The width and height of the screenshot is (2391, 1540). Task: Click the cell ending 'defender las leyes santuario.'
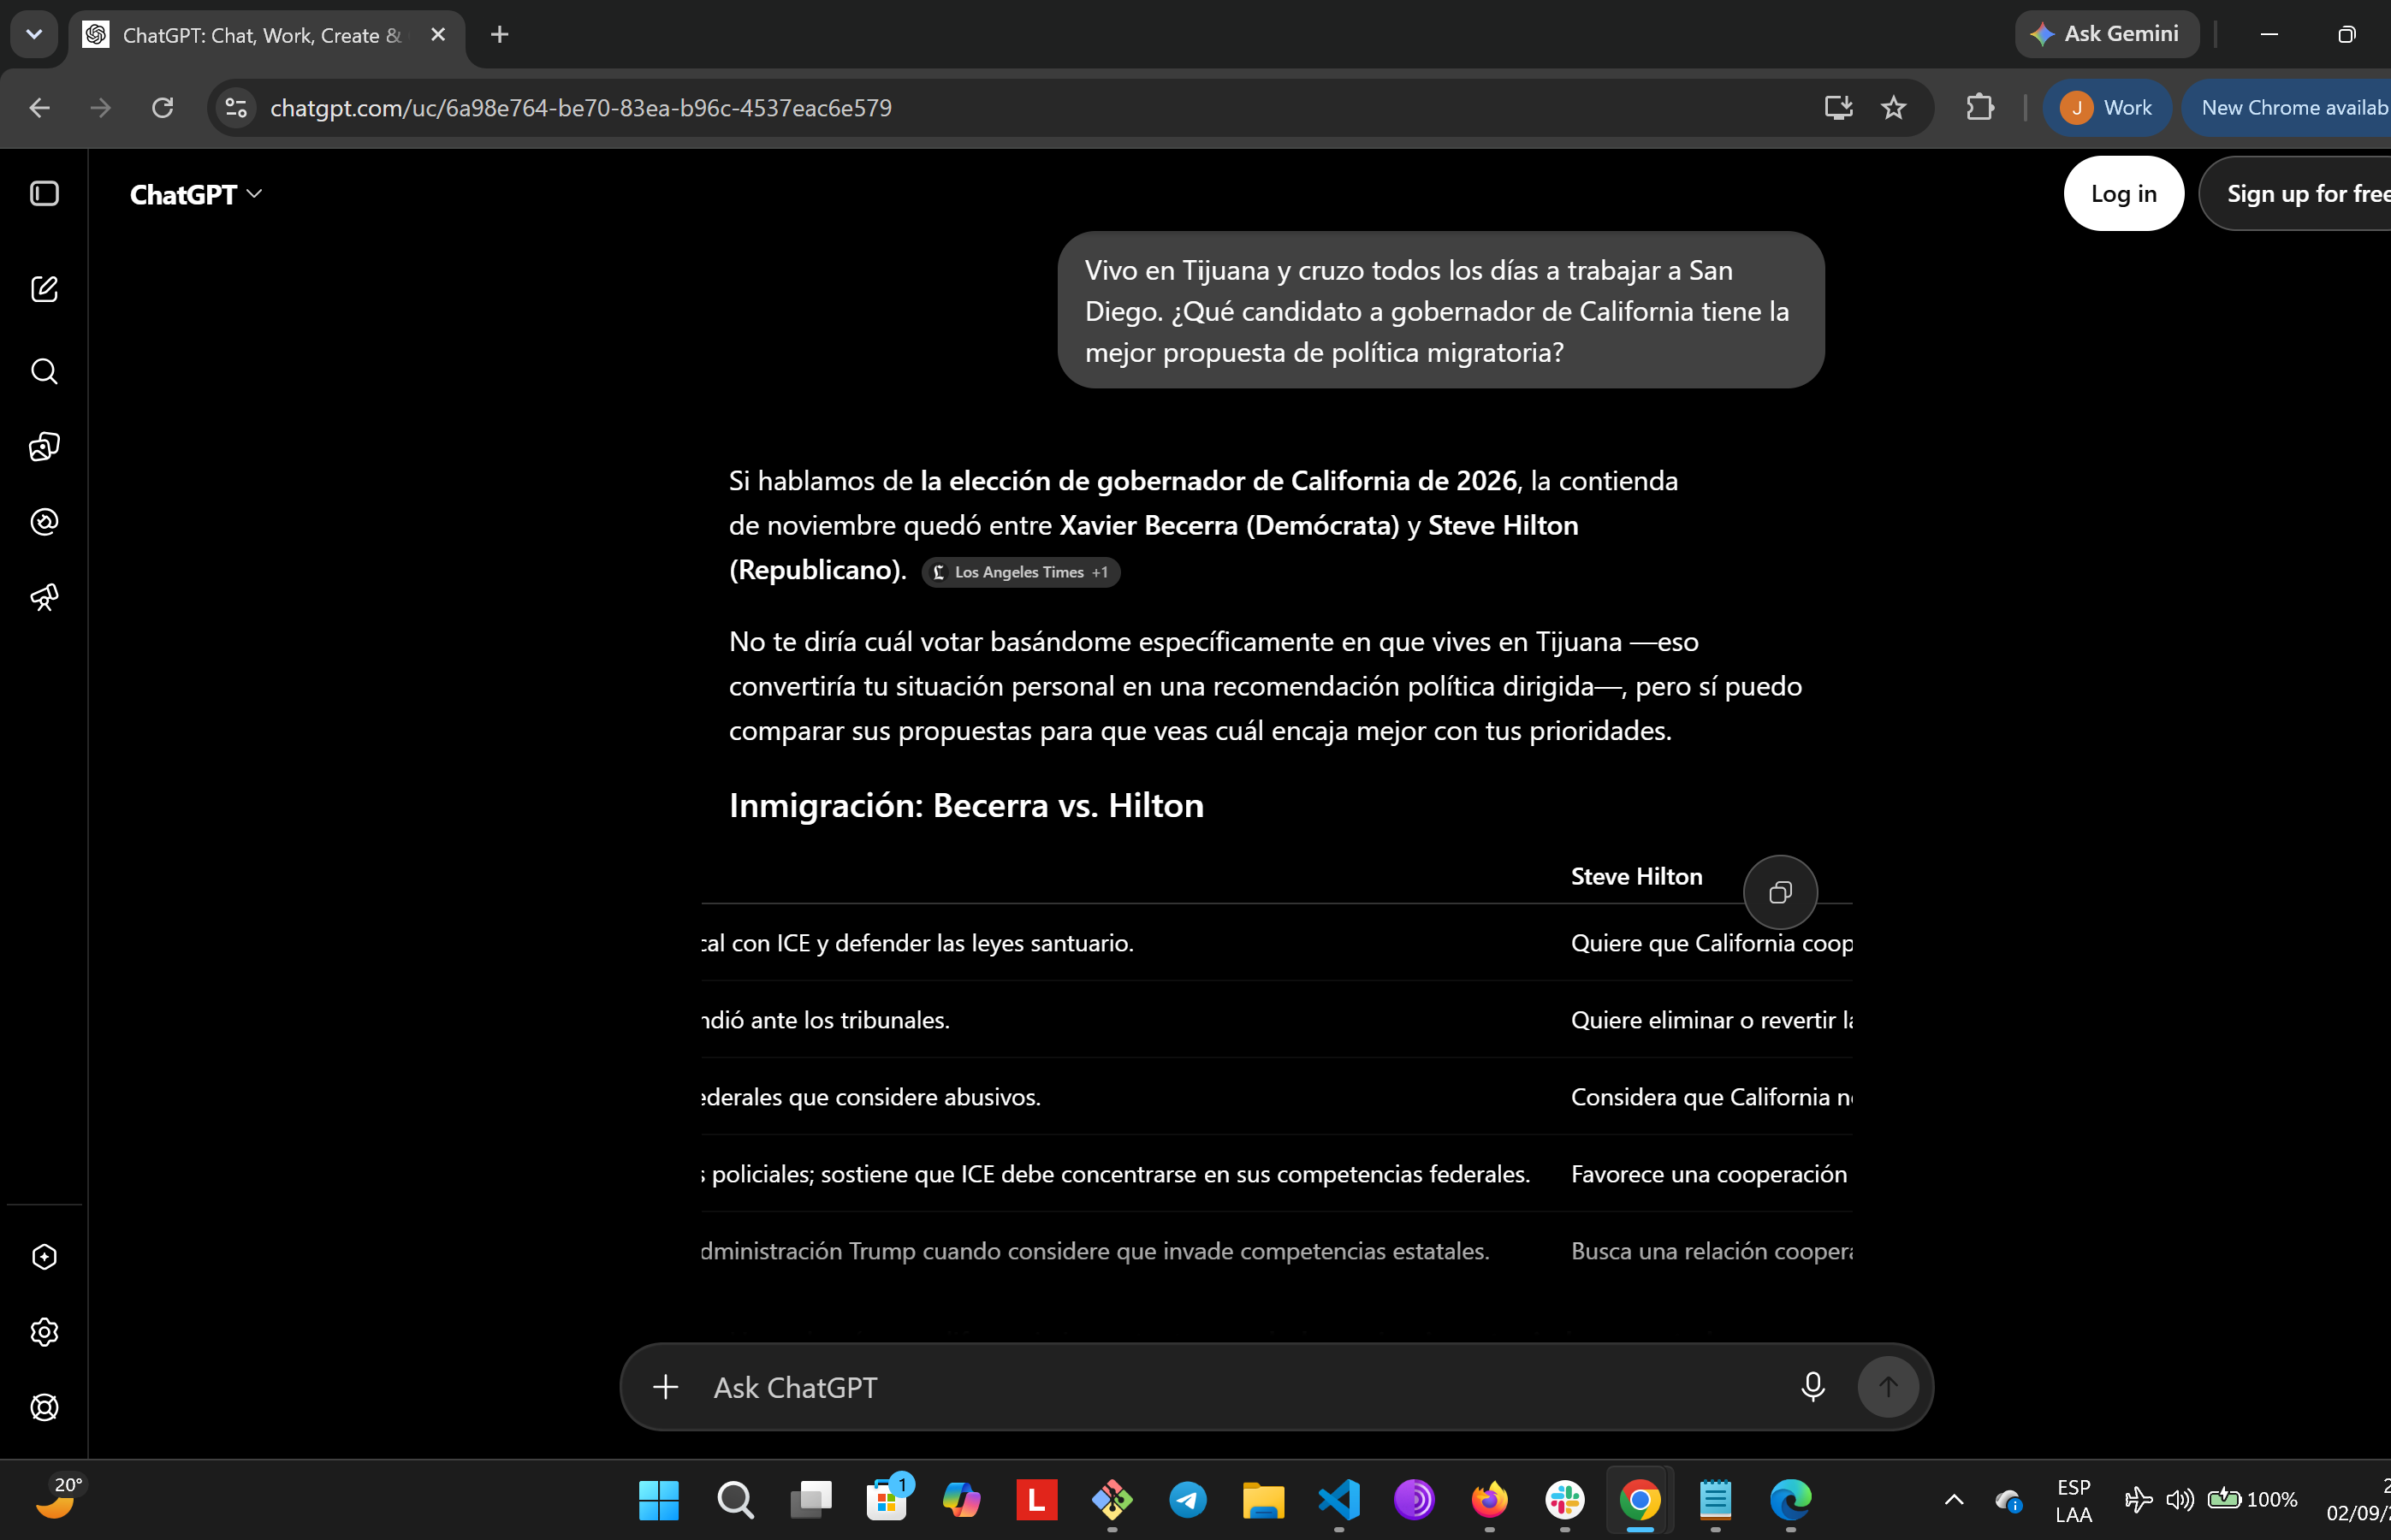[917, 943]
